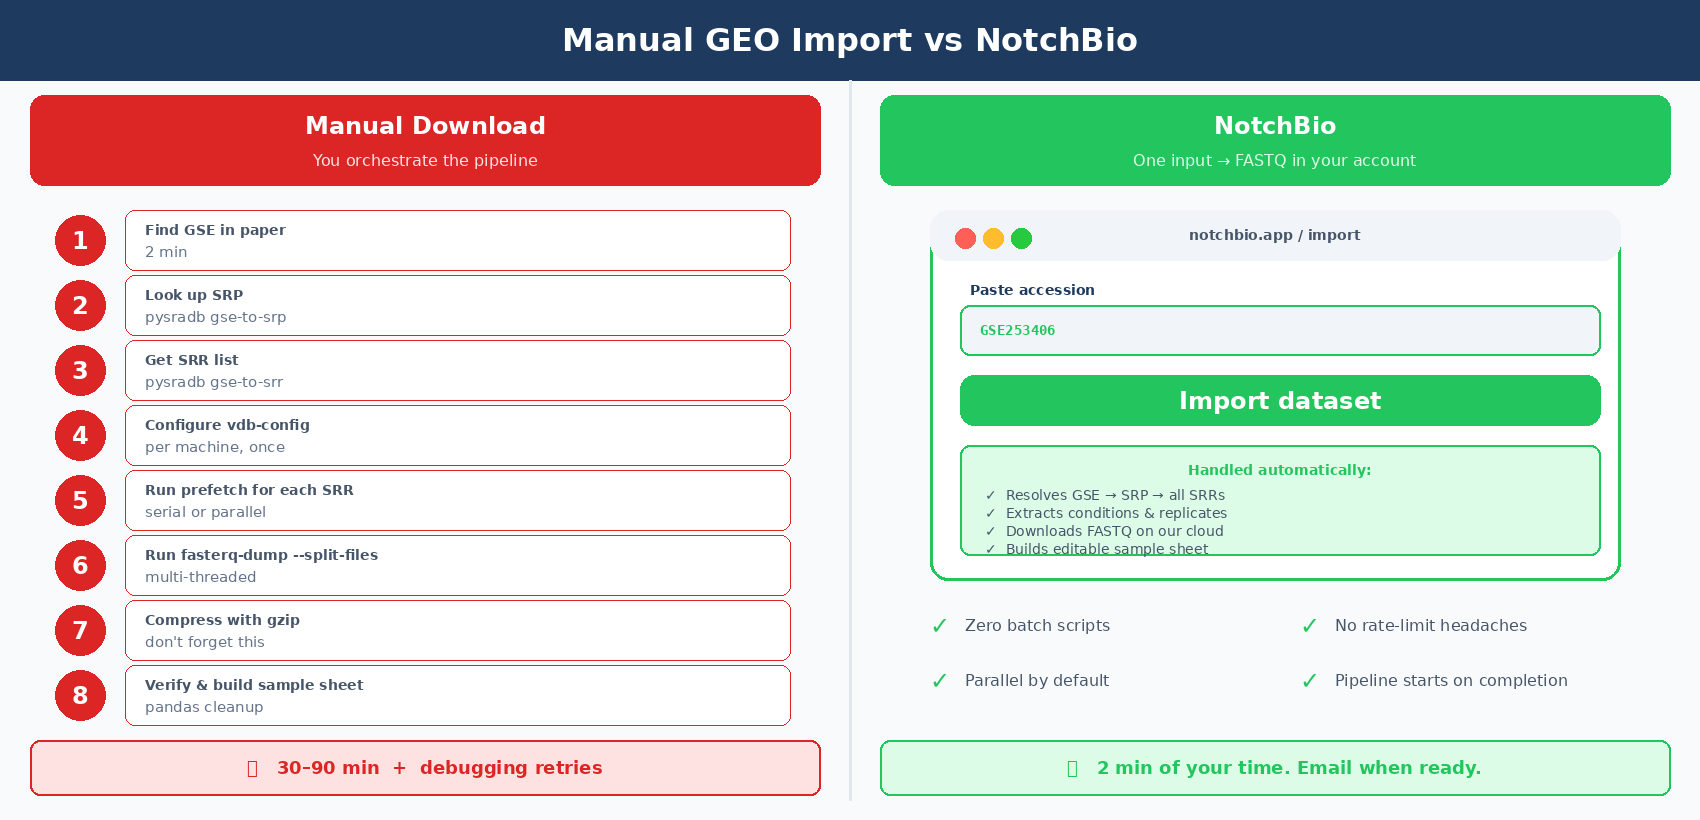Open the Find GSE in paper step card

pyautogui.click(x=458, y=240)
